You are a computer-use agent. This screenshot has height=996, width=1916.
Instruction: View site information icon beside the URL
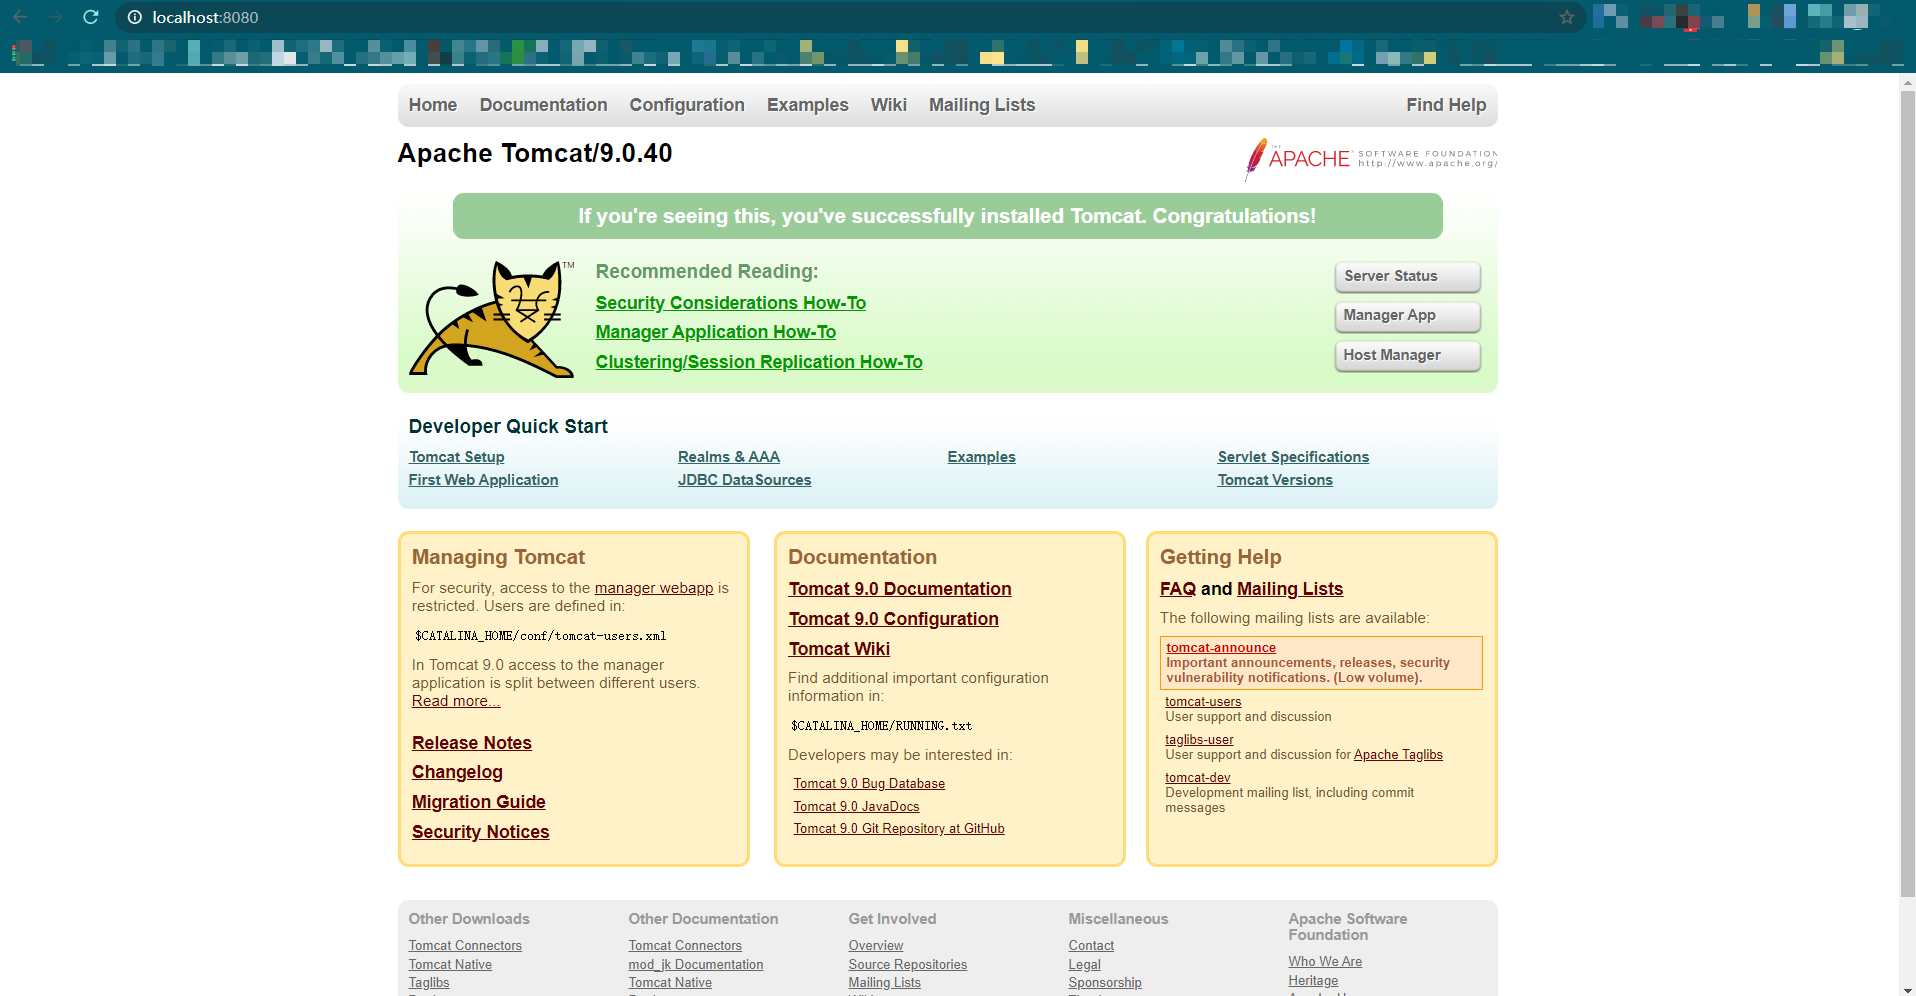coord(135,17)
